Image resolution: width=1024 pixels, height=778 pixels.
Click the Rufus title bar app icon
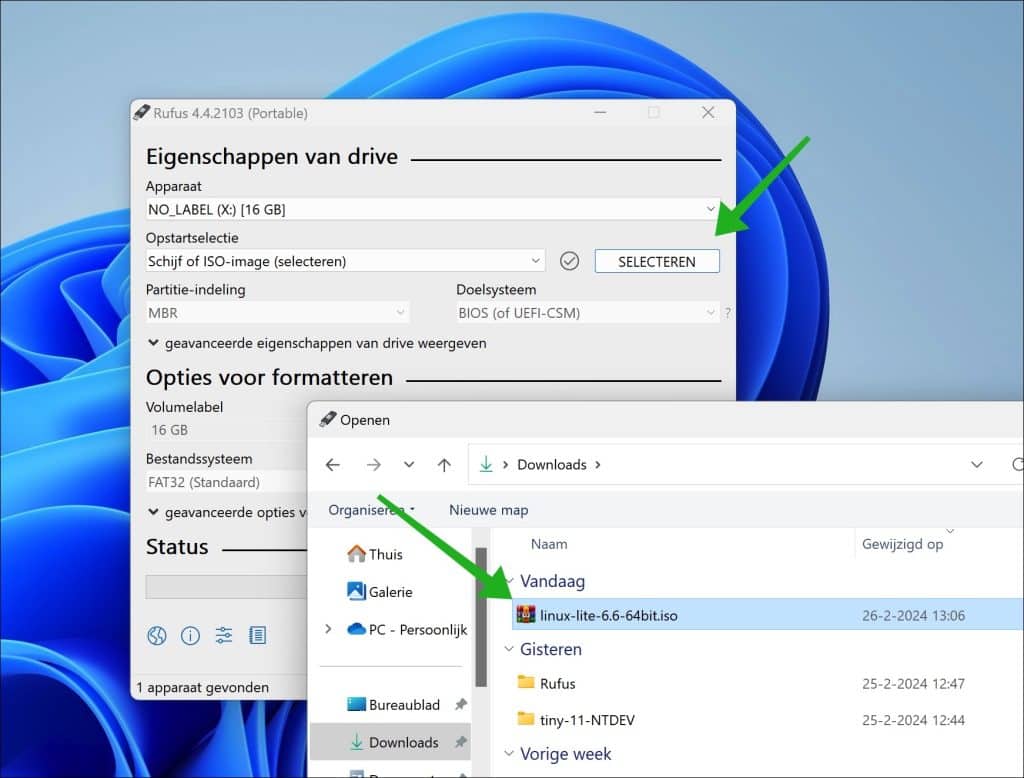(x=141, y=112)
